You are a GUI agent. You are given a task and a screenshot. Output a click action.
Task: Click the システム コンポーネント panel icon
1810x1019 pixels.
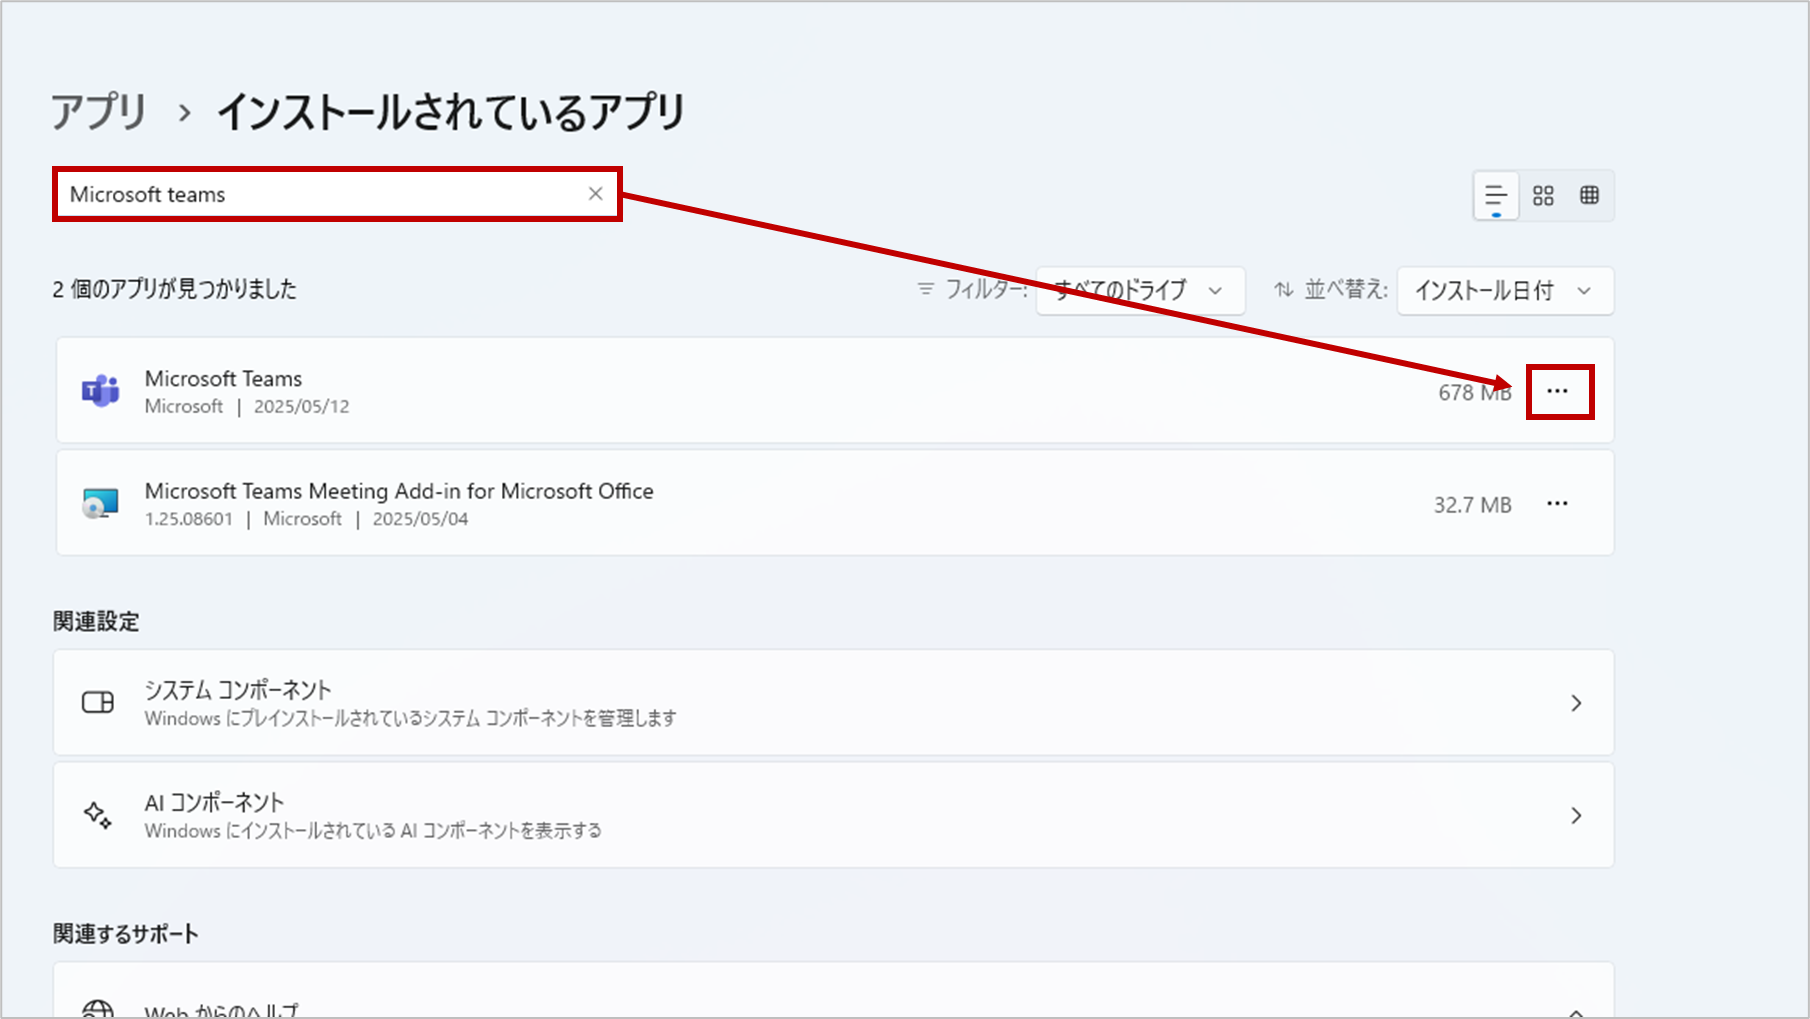coord(98,702)
